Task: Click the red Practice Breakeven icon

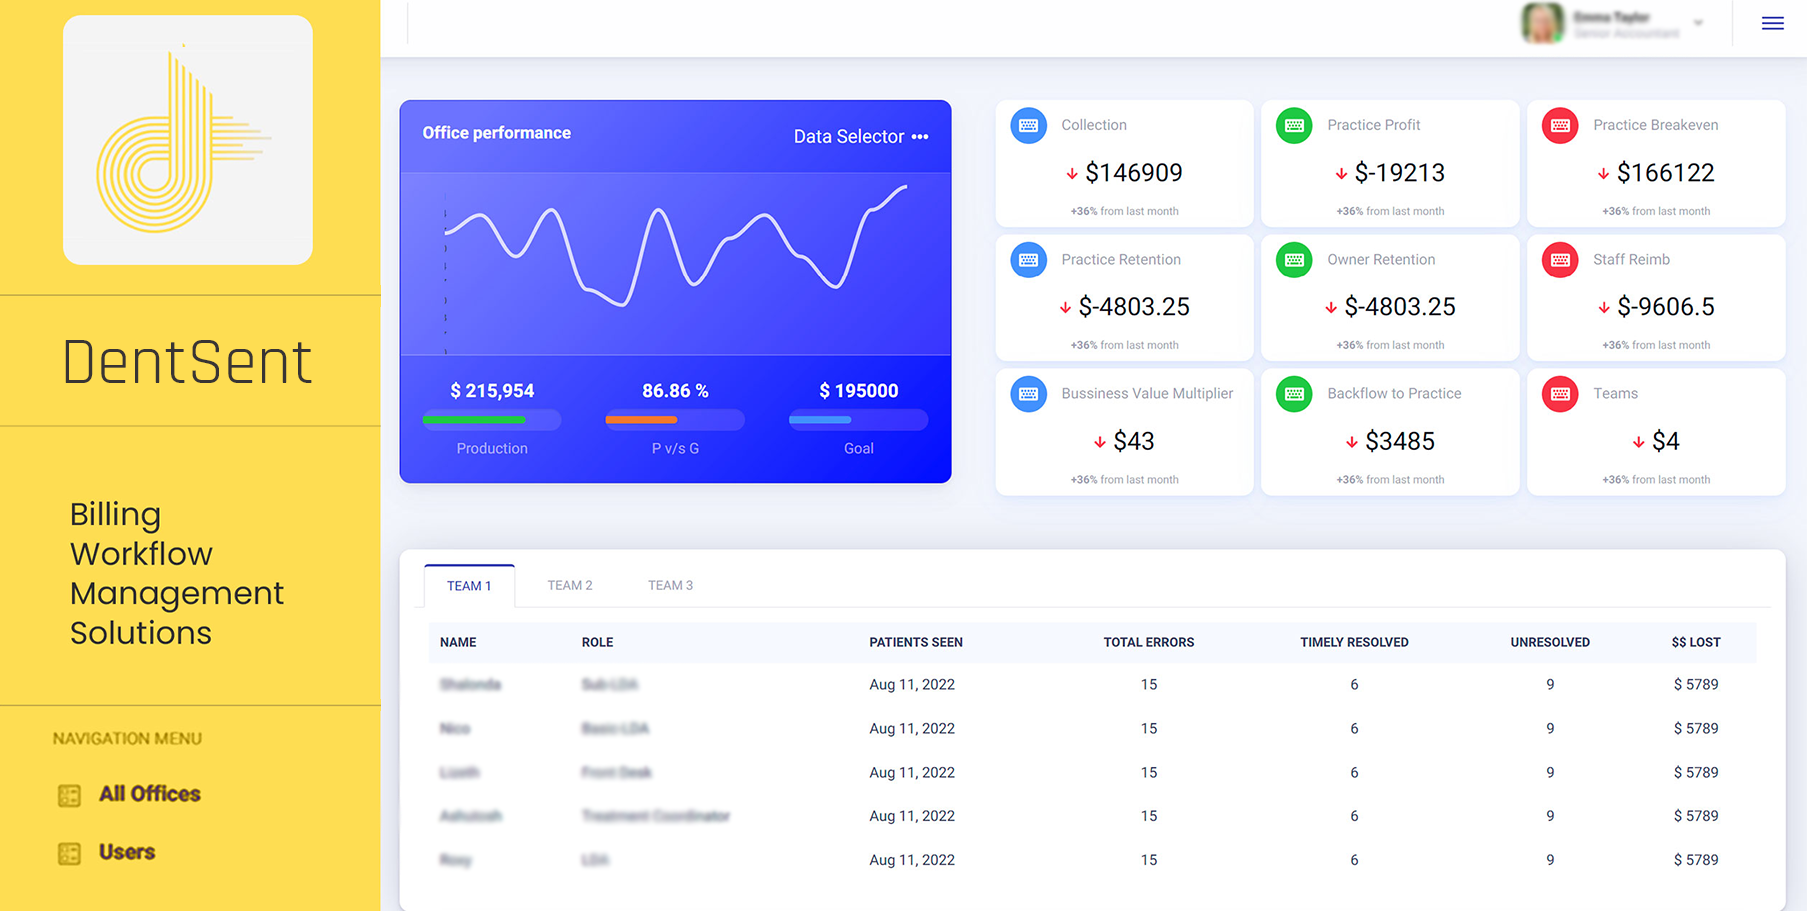Action: [1560, 126]
